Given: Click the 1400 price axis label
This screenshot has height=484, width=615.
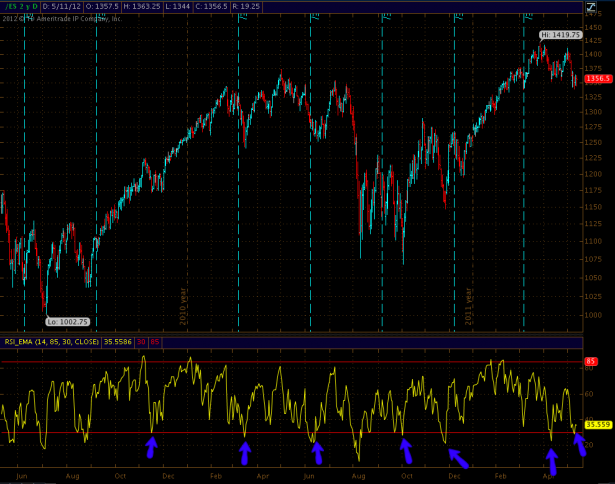Looking at the screenshot, I should pos(593,54).
